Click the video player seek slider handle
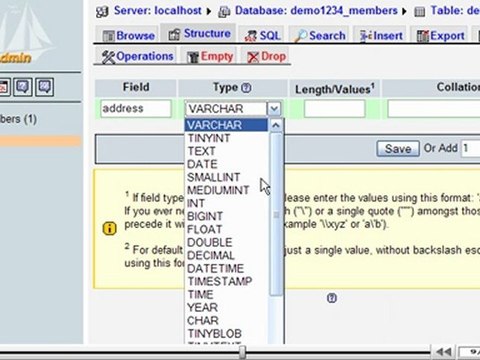Image resolution: width=480 pixels, height=360 pixels. pos(243,352)
